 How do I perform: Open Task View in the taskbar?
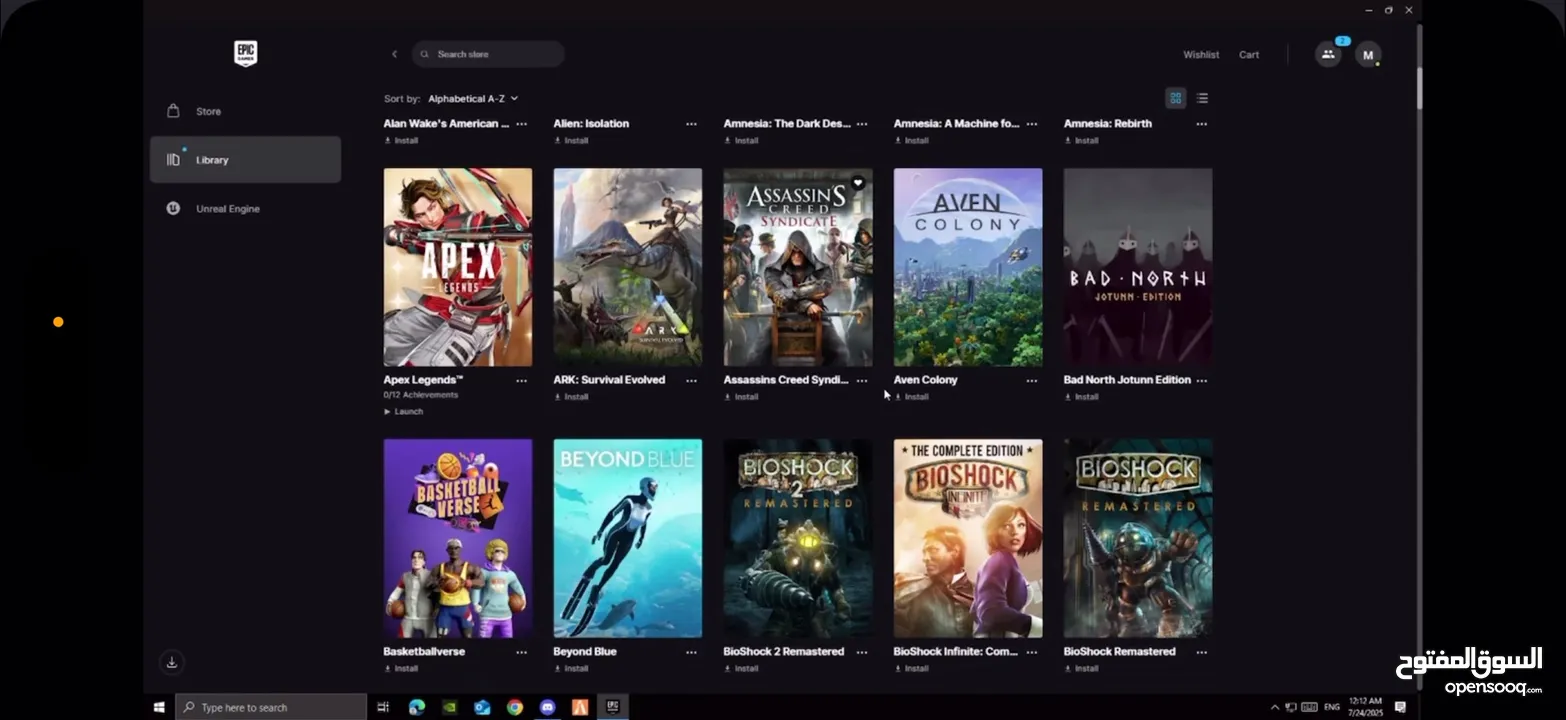tap(383, 707)
